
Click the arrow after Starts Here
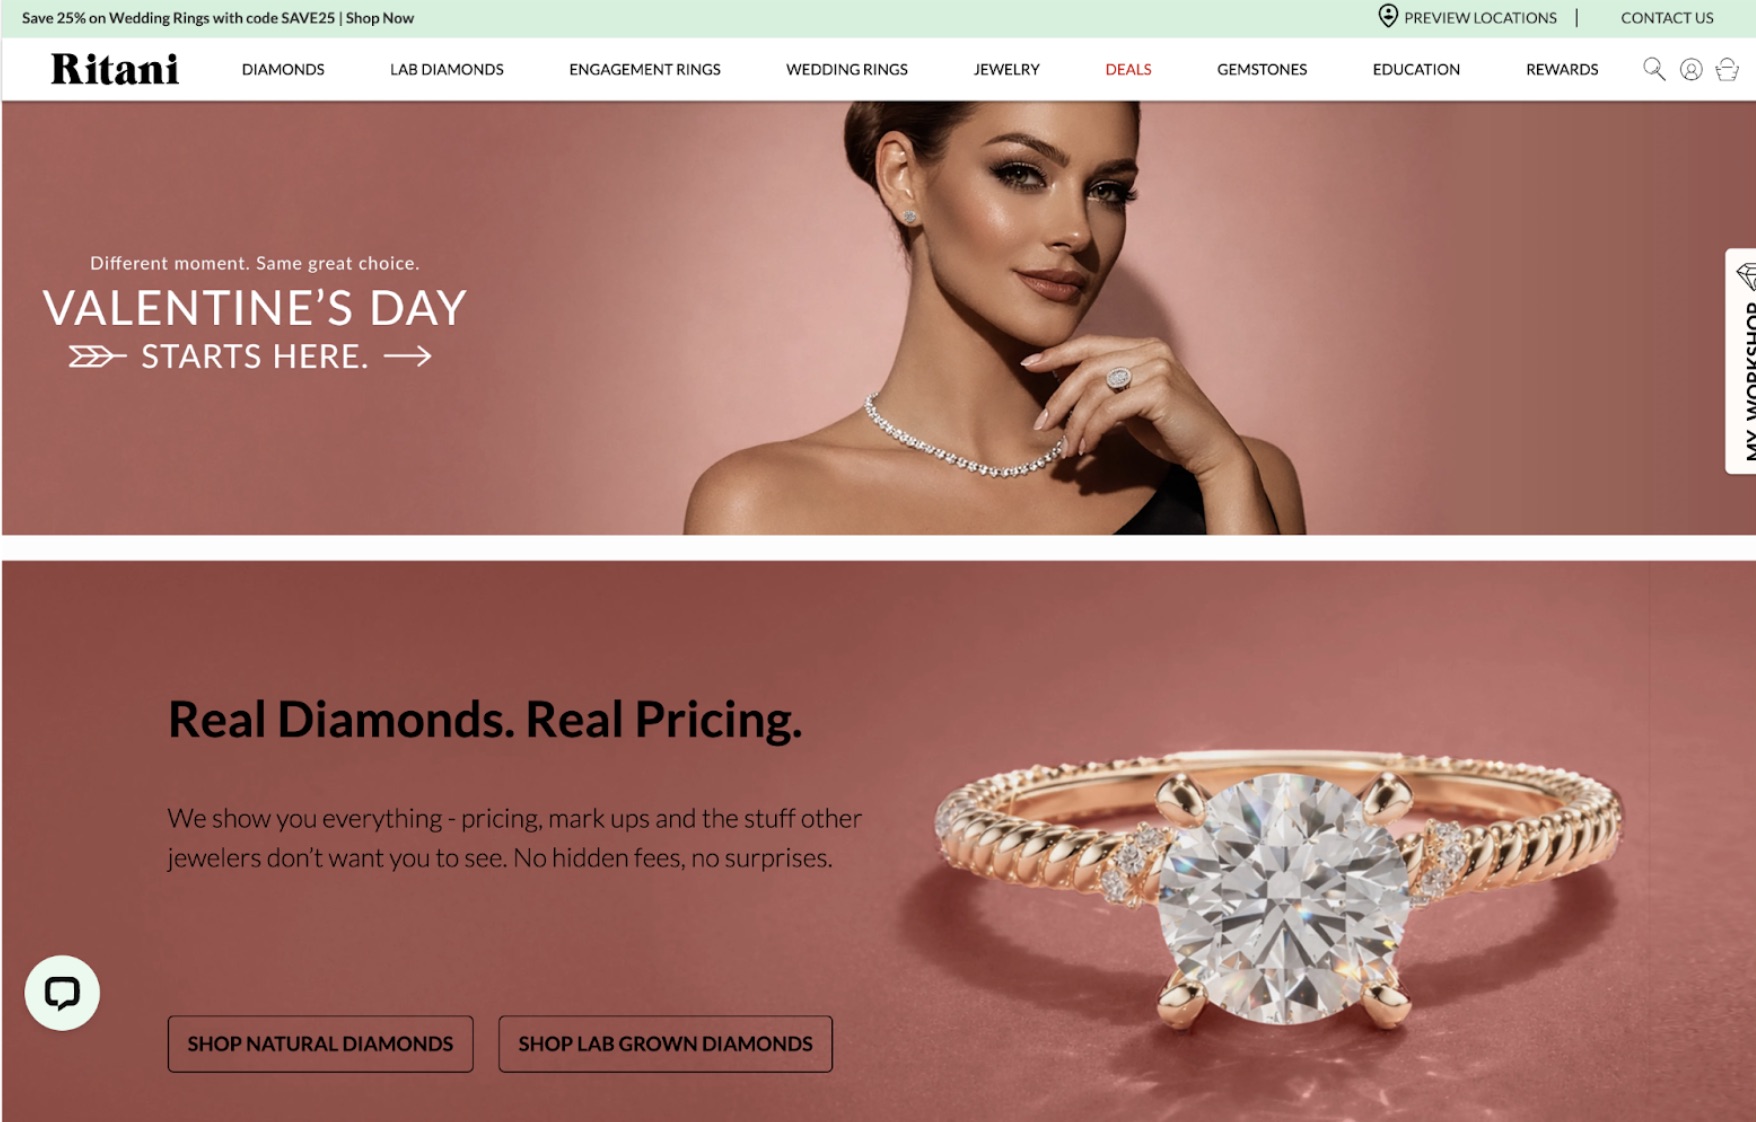(408, 356)
